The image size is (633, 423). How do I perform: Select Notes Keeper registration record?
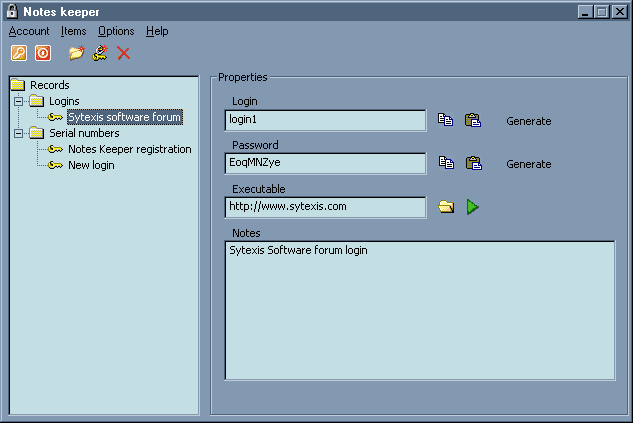coord(130,149)
